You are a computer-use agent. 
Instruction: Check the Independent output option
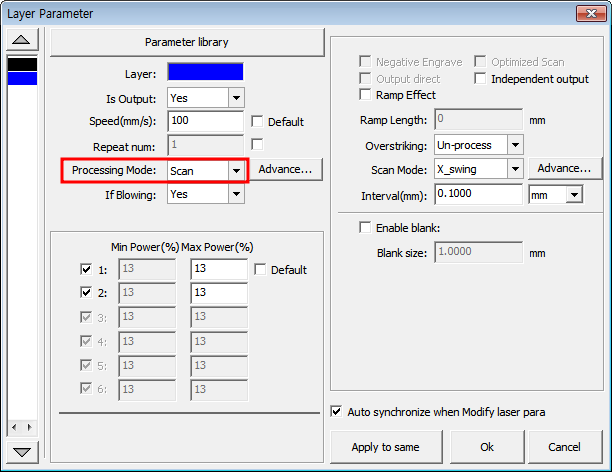(x=480, y=78)
